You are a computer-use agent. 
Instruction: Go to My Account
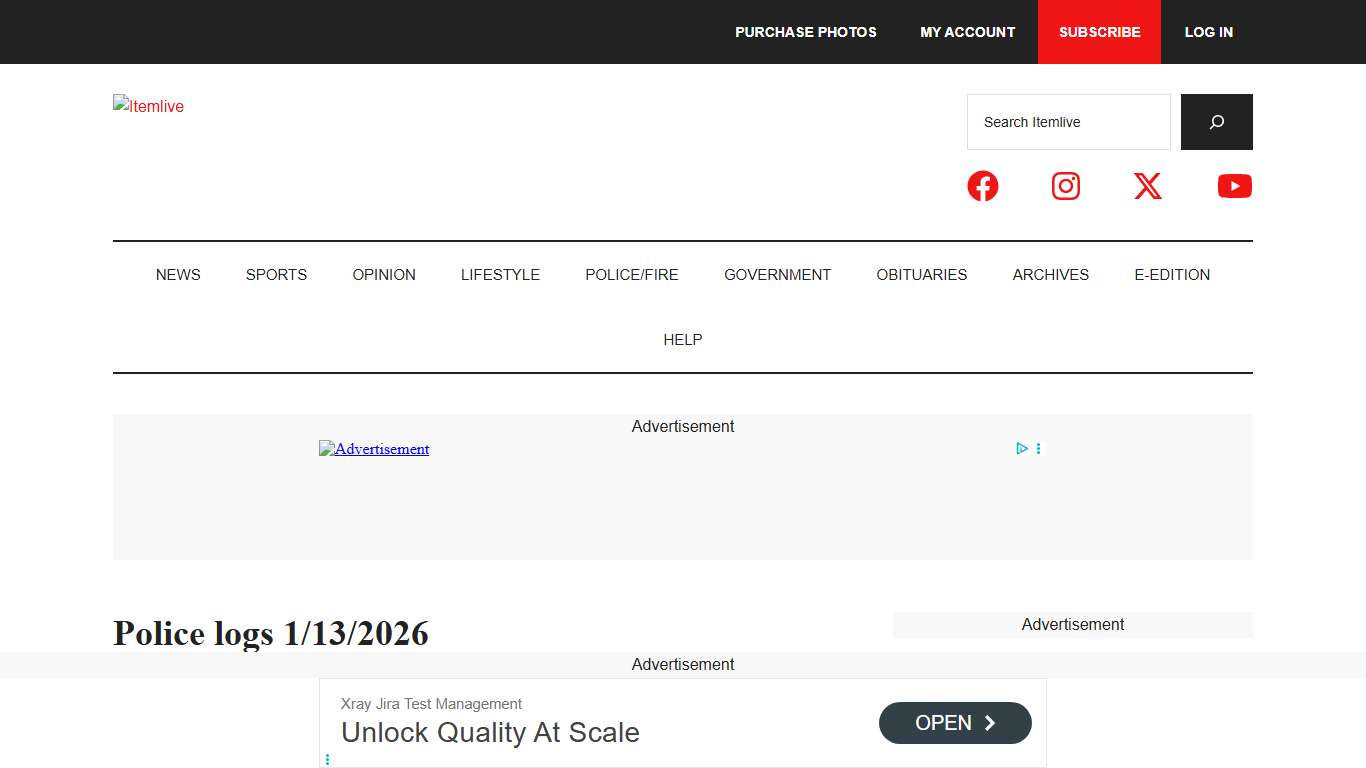click(x=967, y=32)
